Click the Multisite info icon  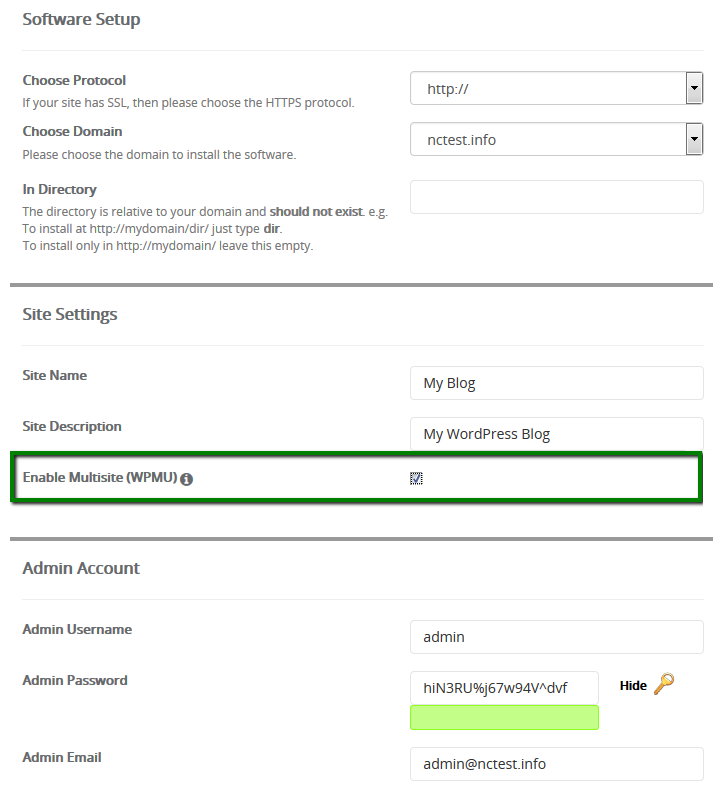[186, 479]
